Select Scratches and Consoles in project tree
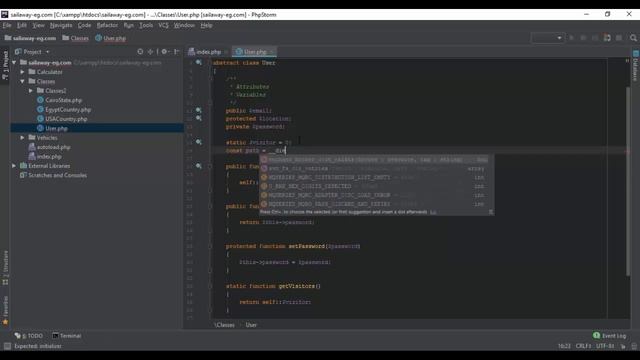640x360 pixels. point(57,175)
